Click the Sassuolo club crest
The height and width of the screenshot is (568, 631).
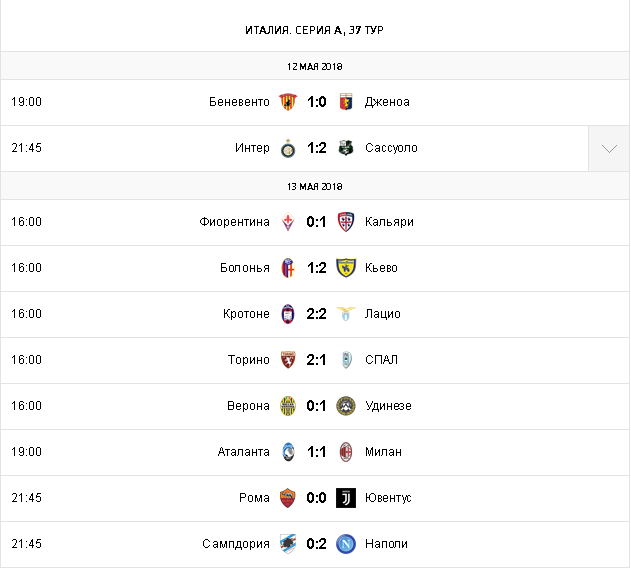346,148
